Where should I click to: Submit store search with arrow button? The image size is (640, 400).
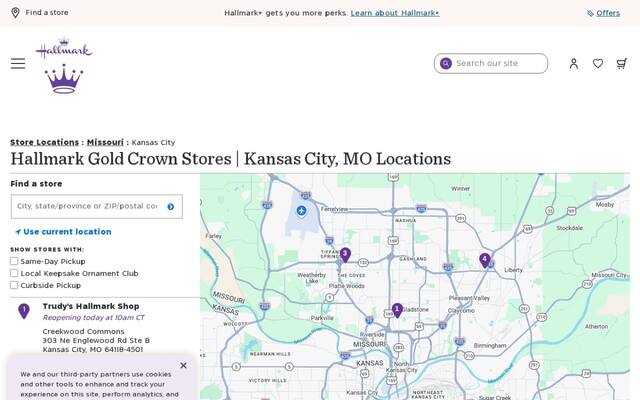click(171, 207)
